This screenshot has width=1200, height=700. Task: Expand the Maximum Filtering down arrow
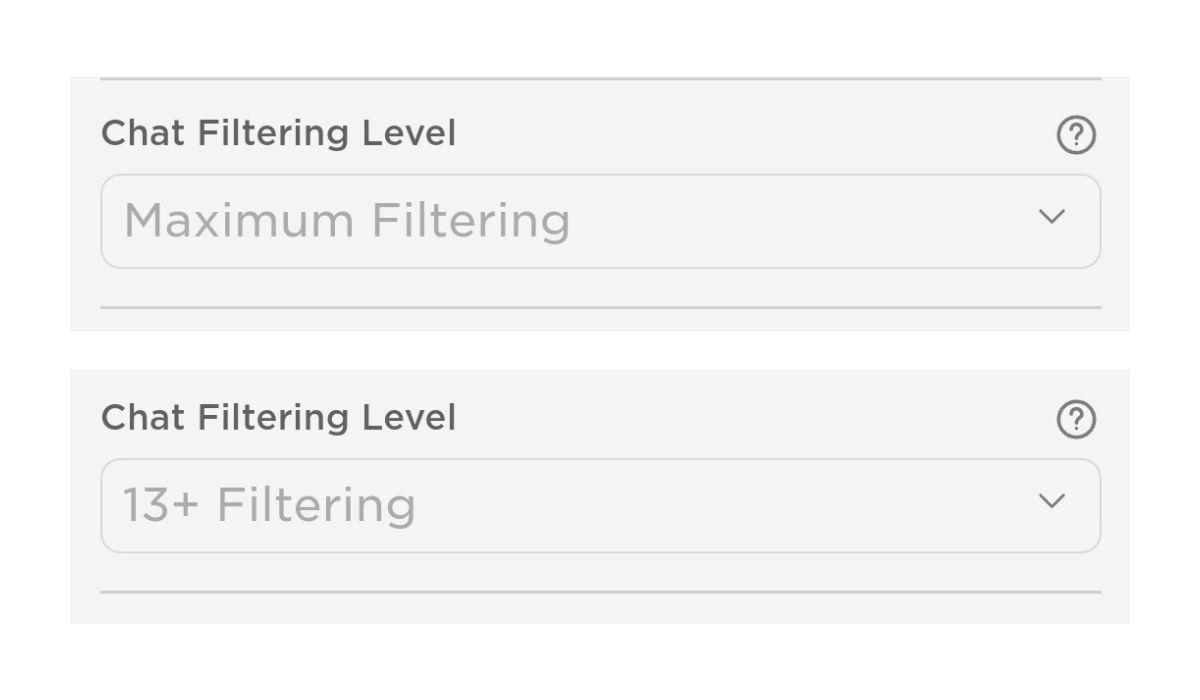coord(1051,217)
